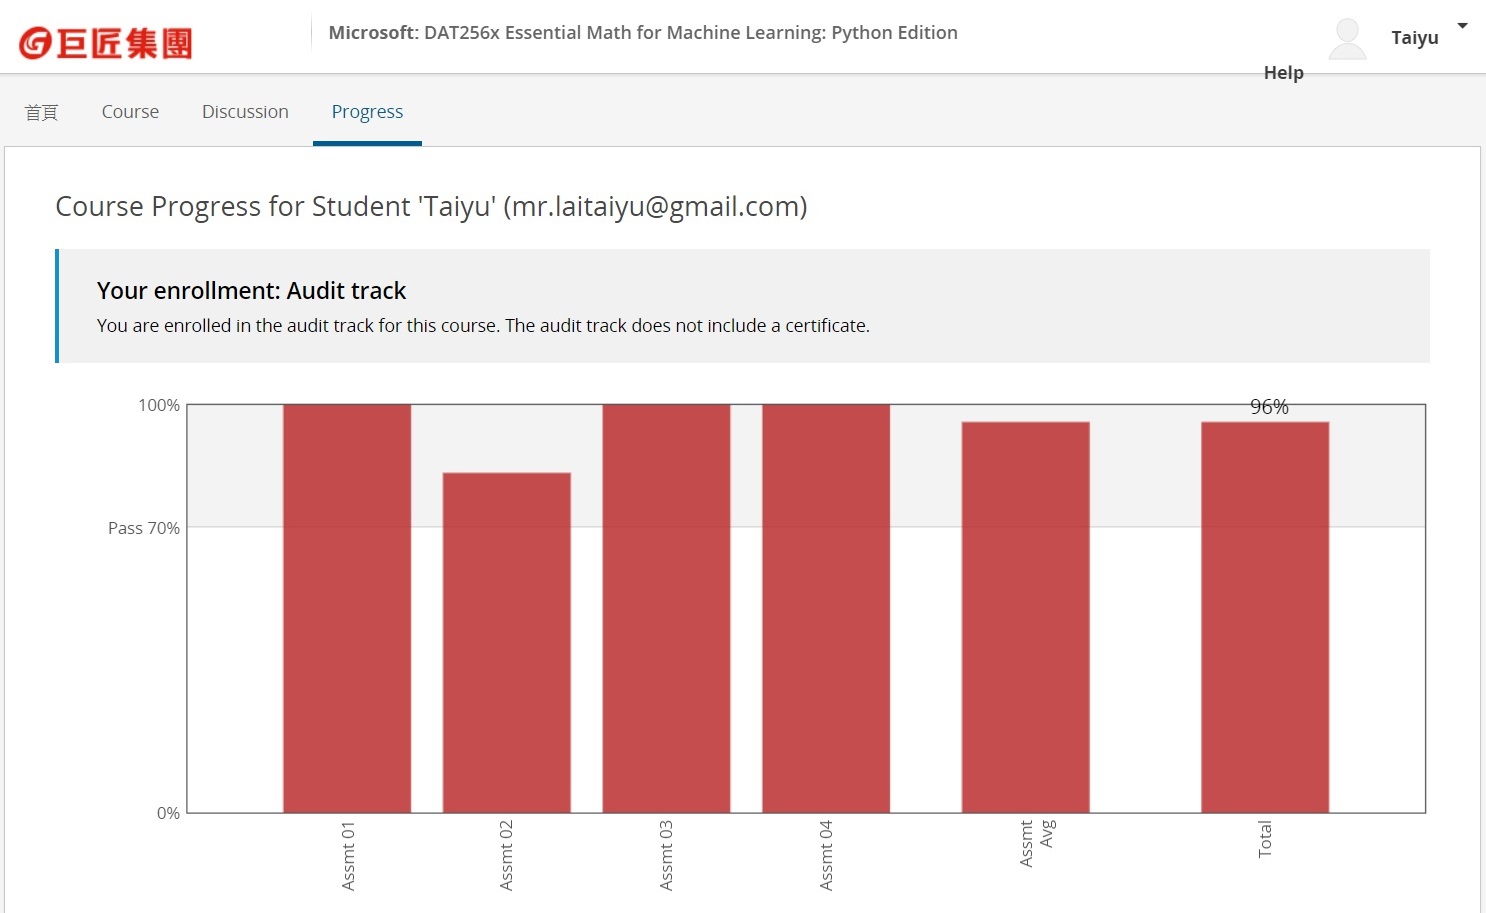Image resolution: width=1486 pixels, height=913 pixels.
Task: Switch to the Discussion tab
Action: click(x=245, y=111)
